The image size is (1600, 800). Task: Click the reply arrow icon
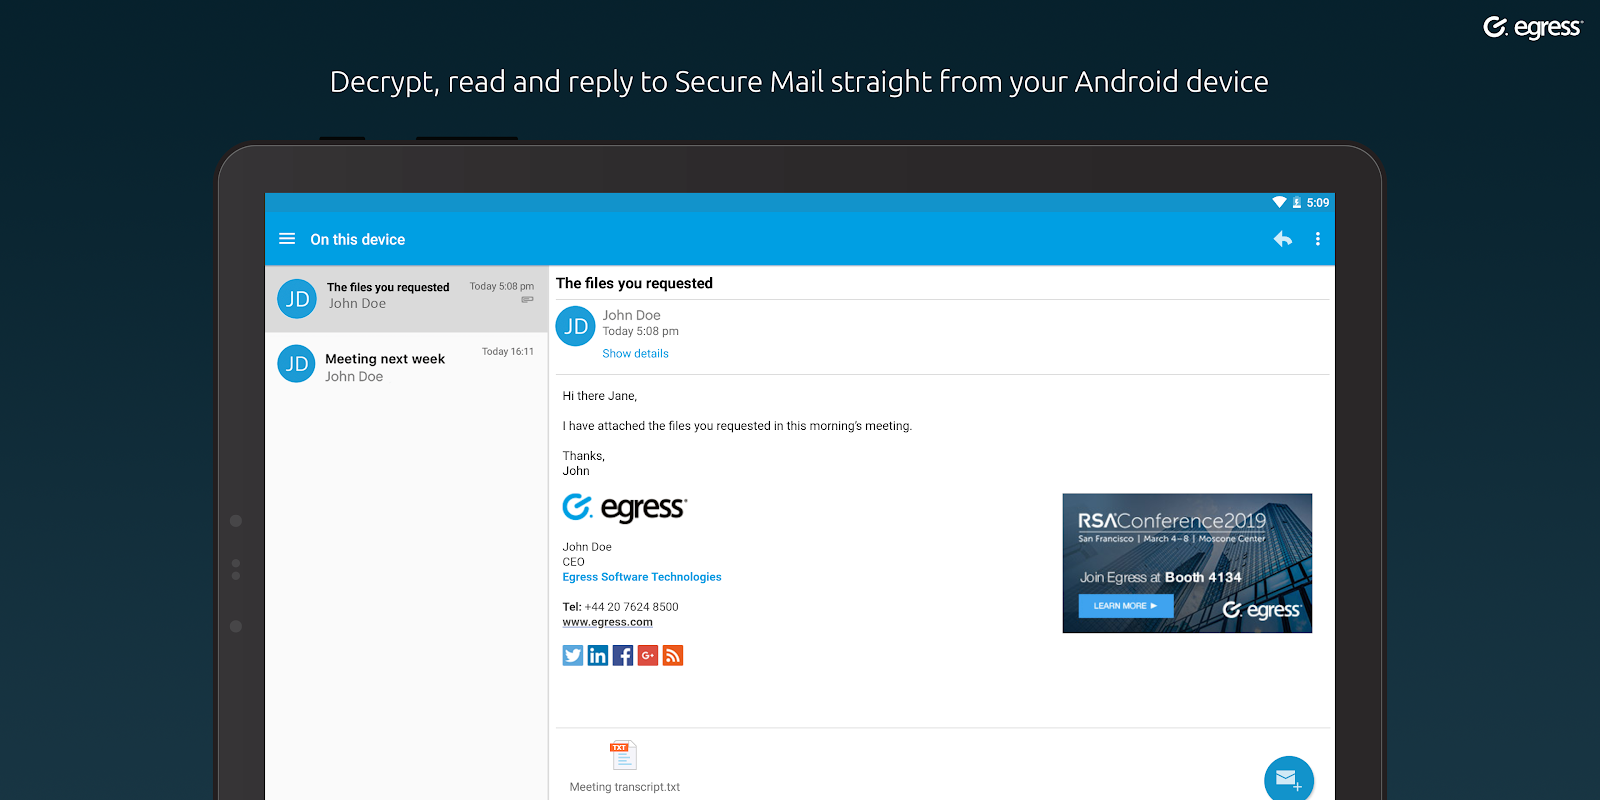(1283, 239)
